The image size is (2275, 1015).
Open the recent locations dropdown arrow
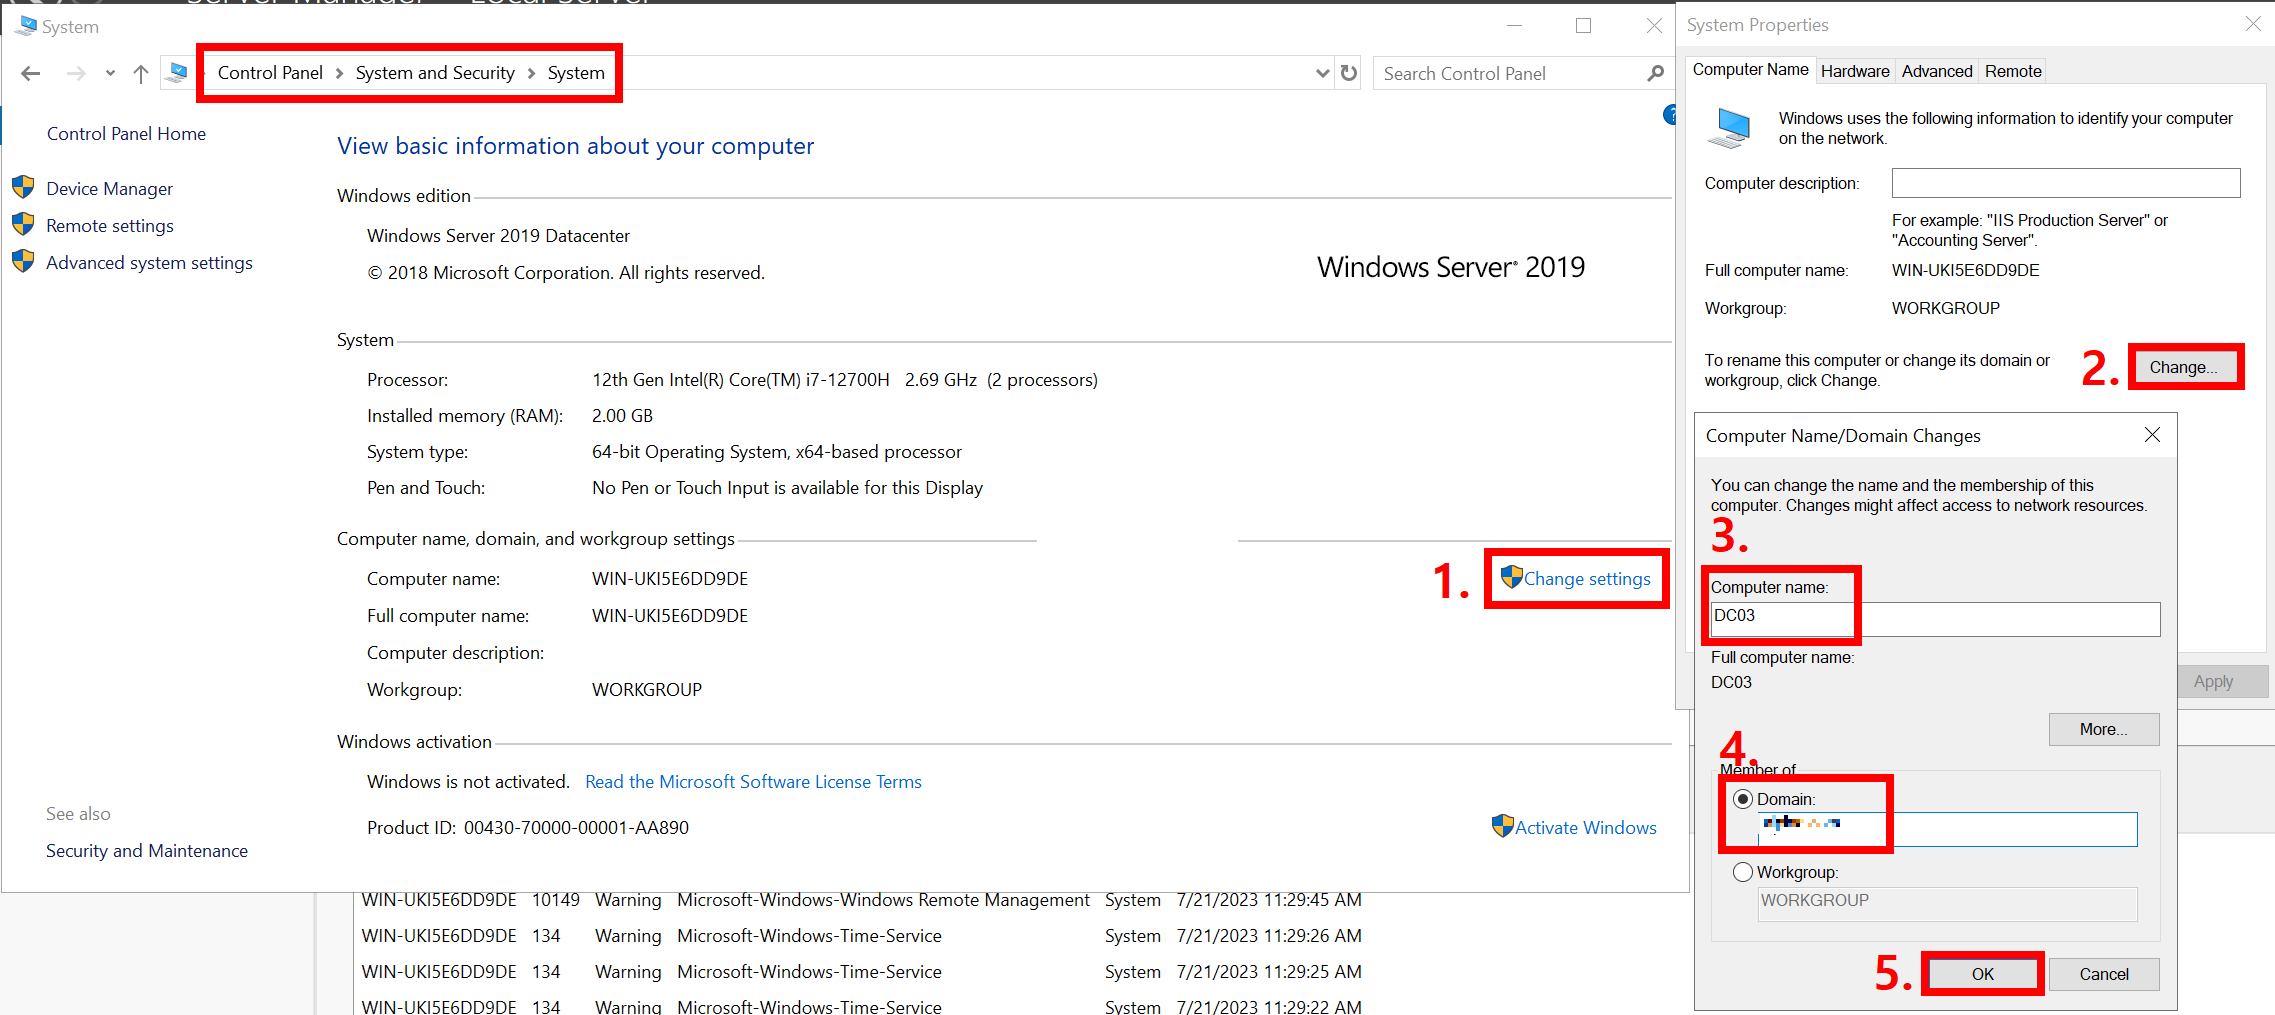(110, 73)
